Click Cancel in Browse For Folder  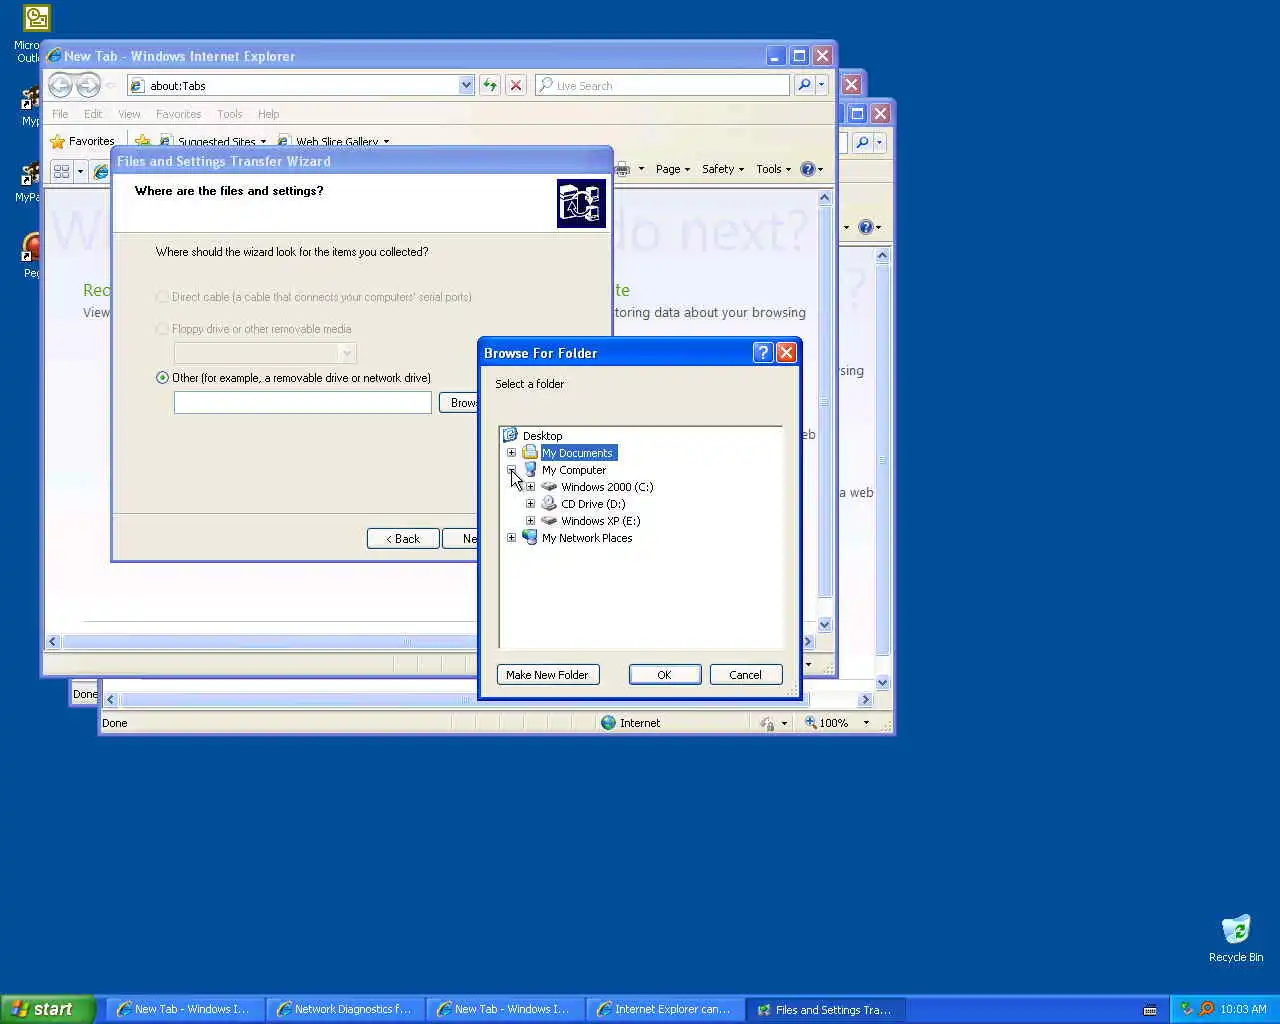tap(745, 675)
